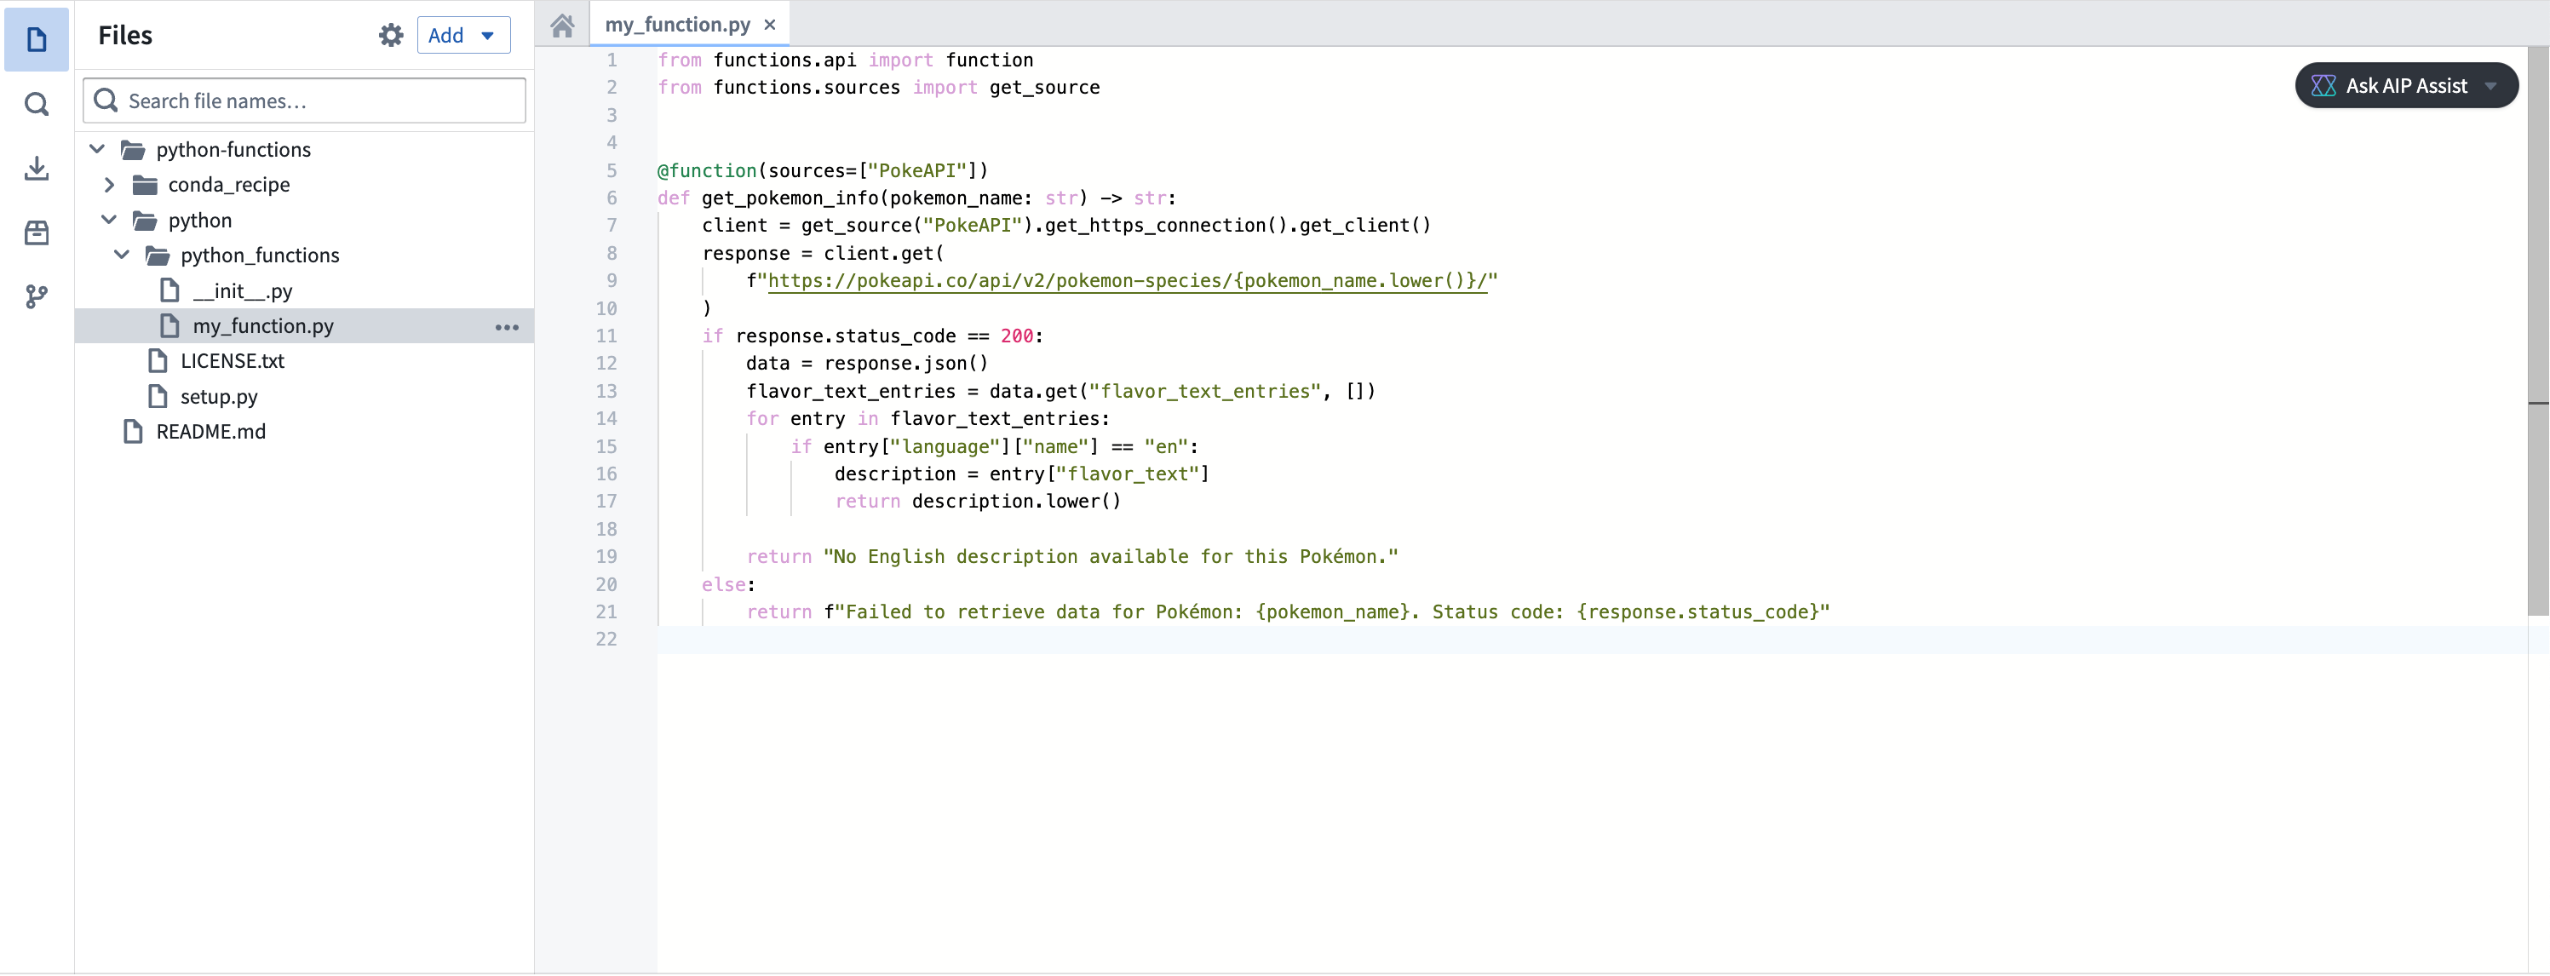Open the Search panel in the sidebar
The height and width of the screenshot is (976, 2550).
click(x=37, y=104)
